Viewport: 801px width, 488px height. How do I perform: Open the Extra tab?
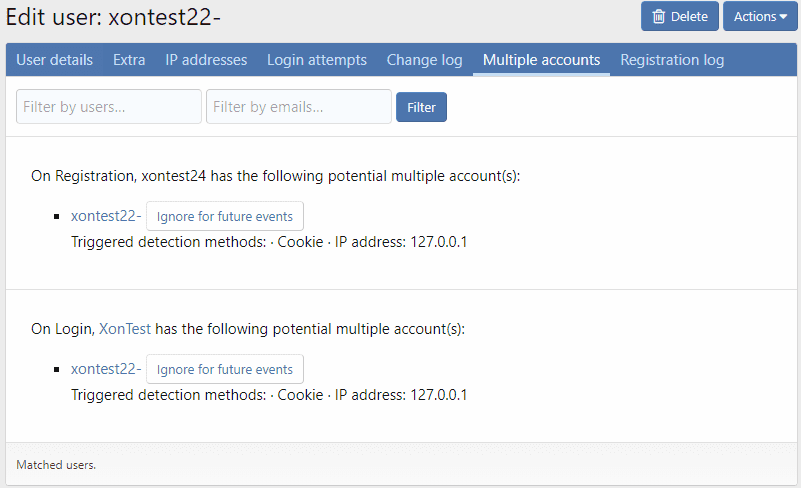point(129,60)
